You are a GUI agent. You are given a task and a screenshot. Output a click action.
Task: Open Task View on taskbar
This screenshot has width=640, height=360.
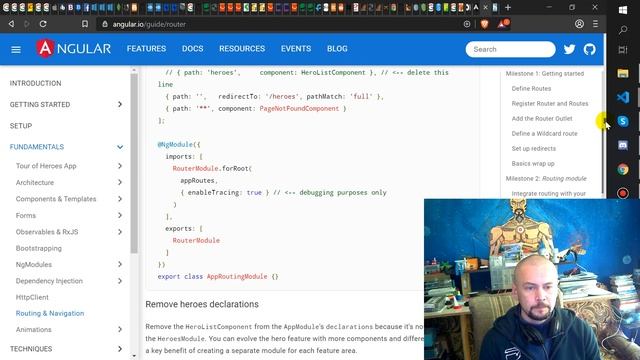point(623,49)
